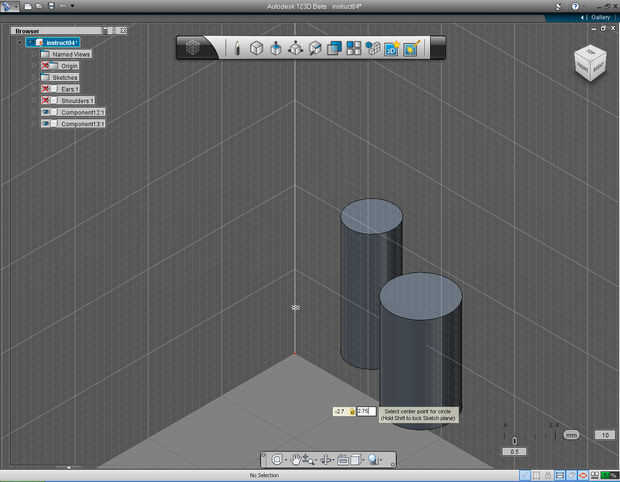This screenshot has height=482, width=620.
Task: Collapse the root node tree arrow
Action: [x=20, y=42]
